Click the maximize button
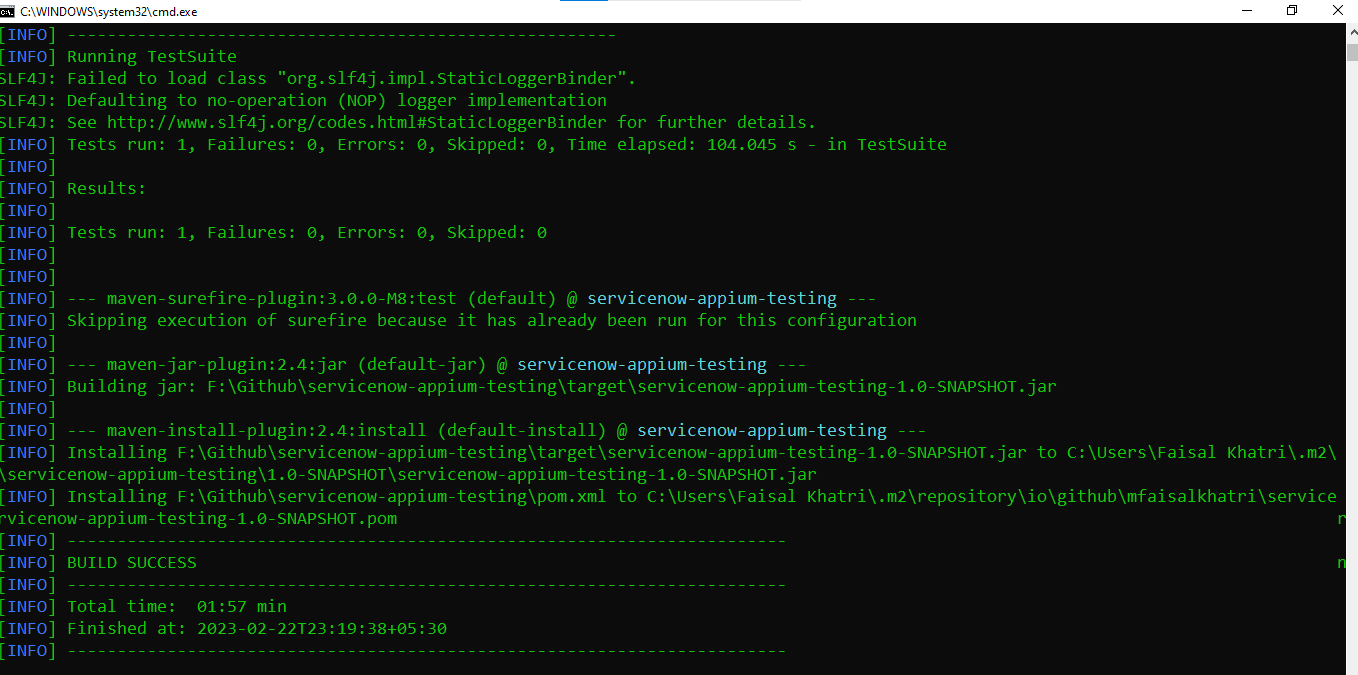This screenshot has height=675, width=1358. pos(1292,11)
